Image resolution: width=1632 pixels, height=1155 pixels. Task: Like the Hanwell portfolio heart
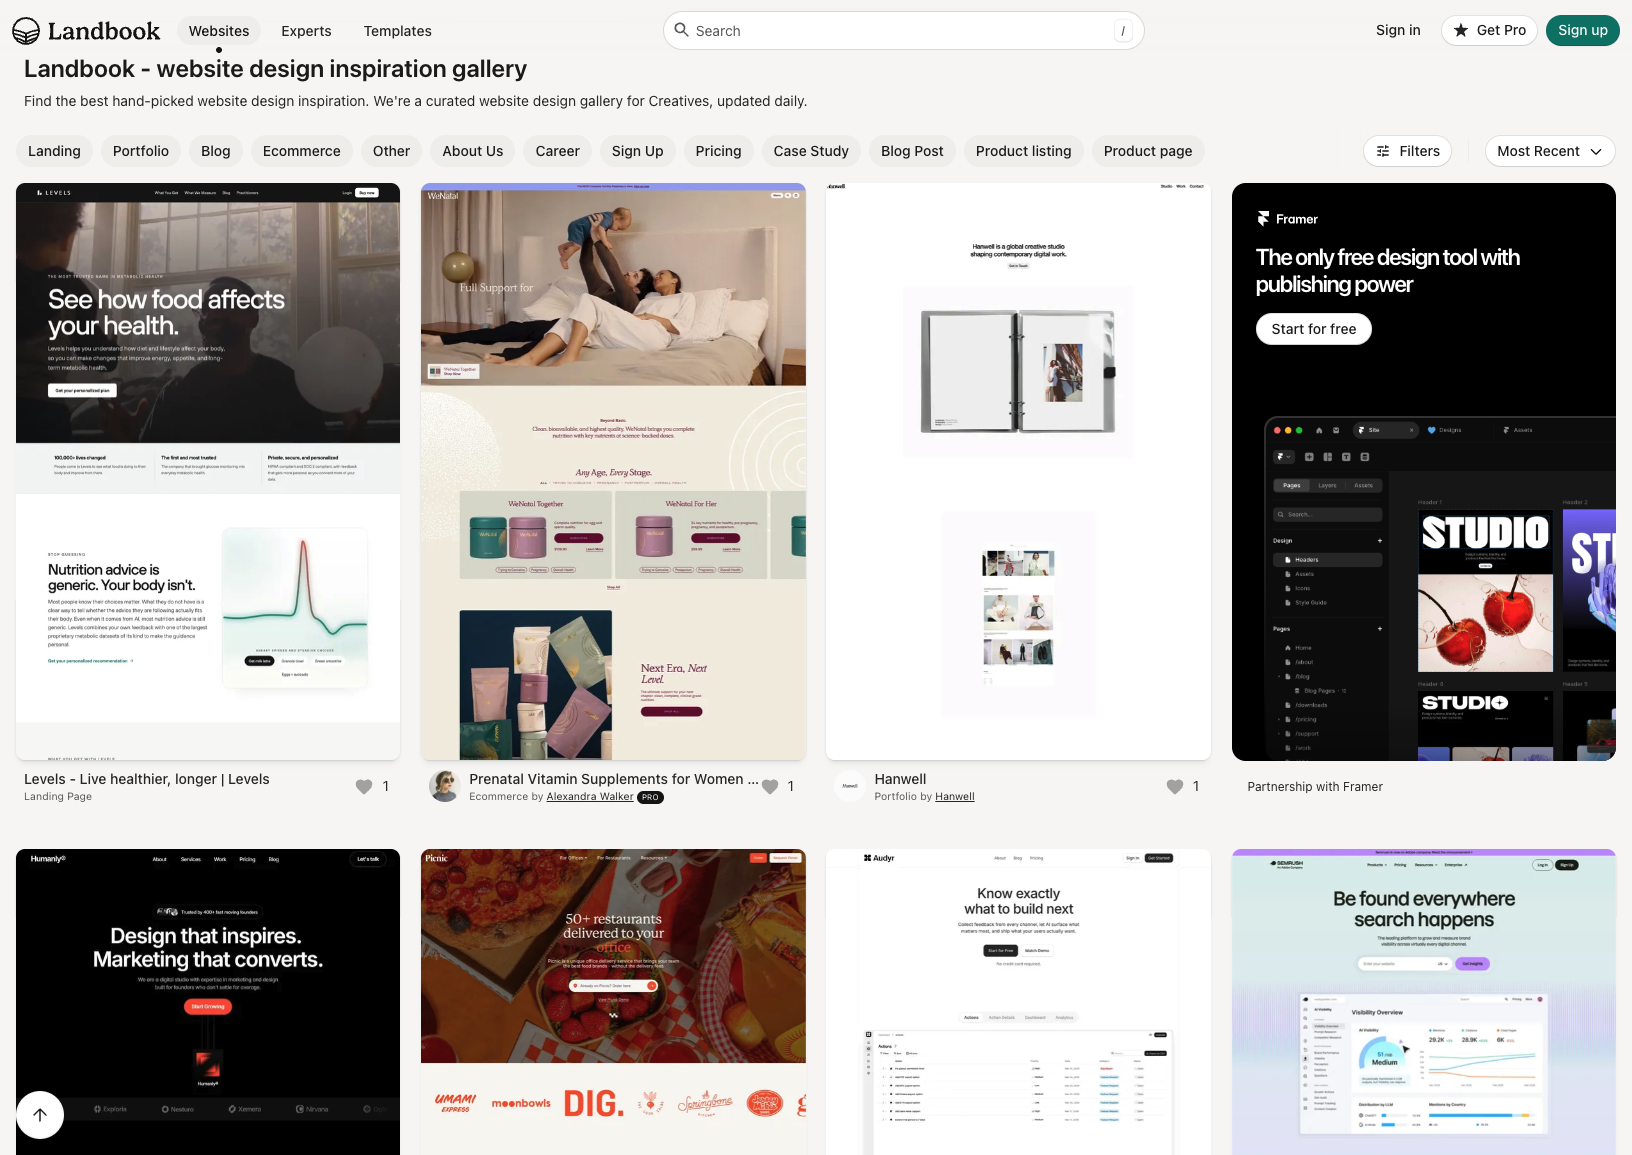(1175, 787)
